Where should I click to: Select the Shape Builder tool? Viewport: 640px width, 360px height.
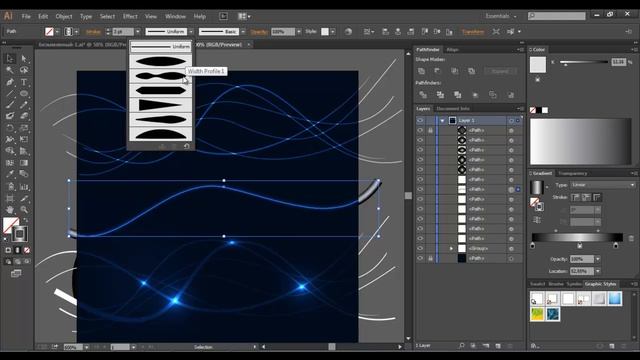pyautogui.click(x=10, y=151)
